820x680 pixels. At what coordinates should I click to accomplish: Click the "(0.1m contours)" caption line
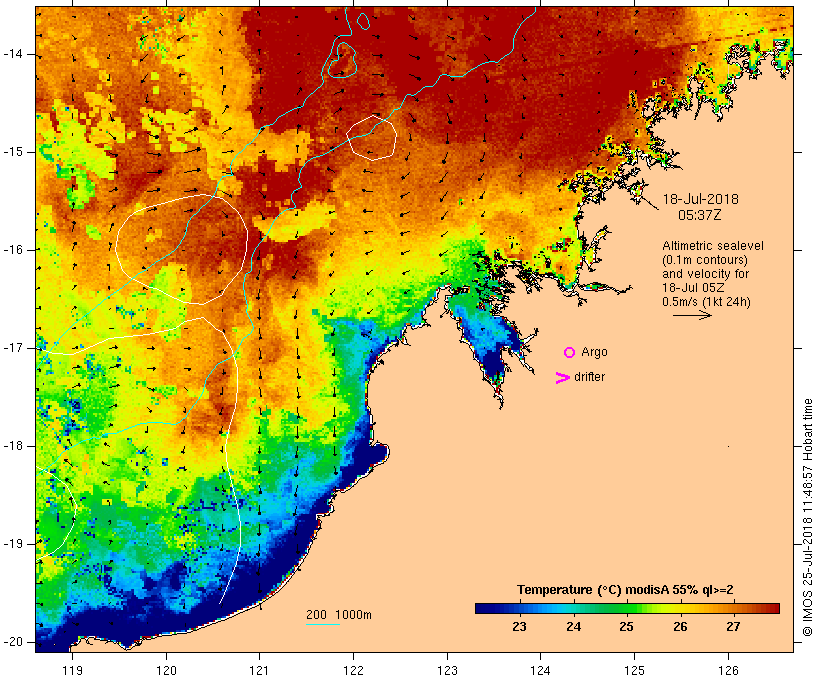pyautogui.click(x=704, y=259)
